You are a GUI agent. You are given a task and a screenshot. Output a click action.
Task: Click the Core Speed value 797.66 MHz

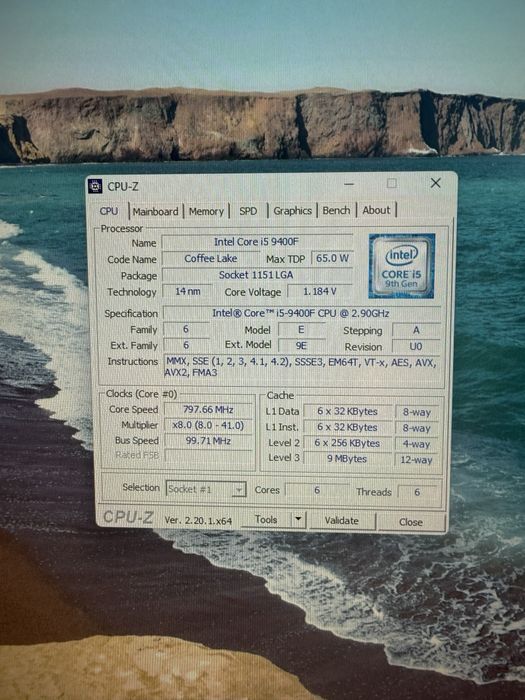[208, 409]
